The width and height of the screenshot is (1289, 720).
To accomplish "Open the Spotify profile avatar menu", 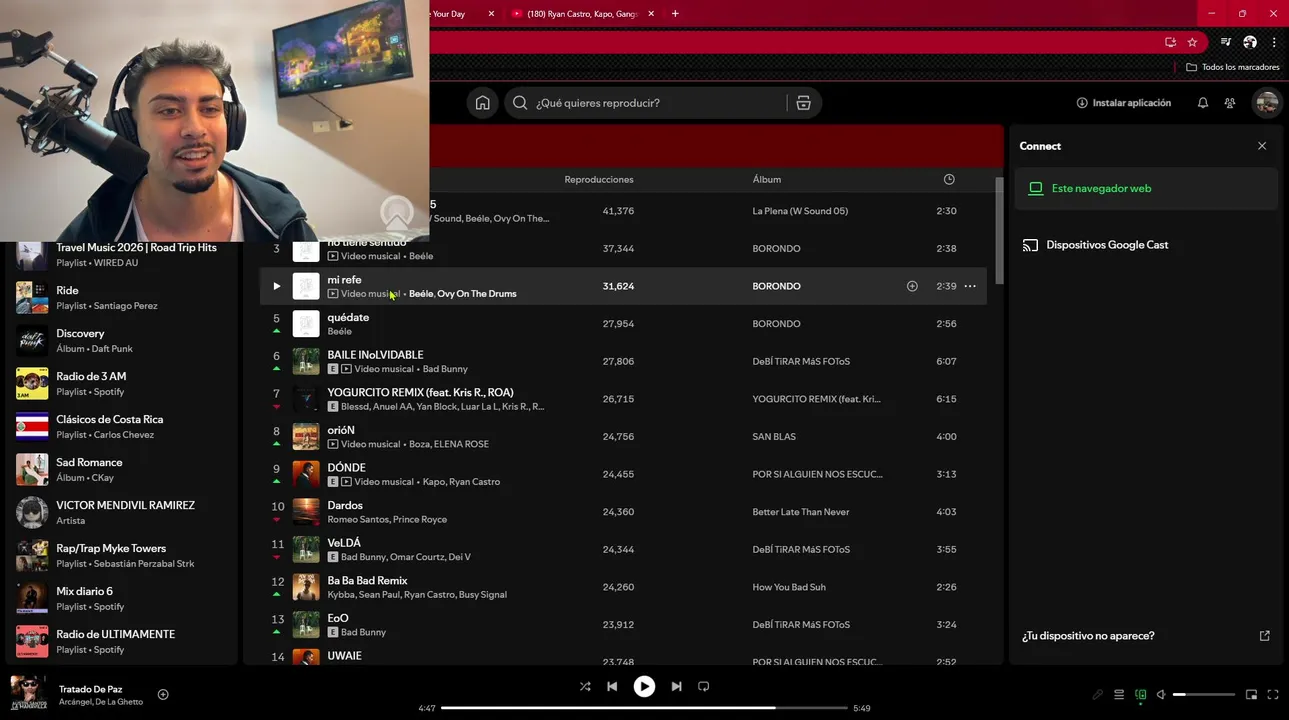I will pos(1267,103).
